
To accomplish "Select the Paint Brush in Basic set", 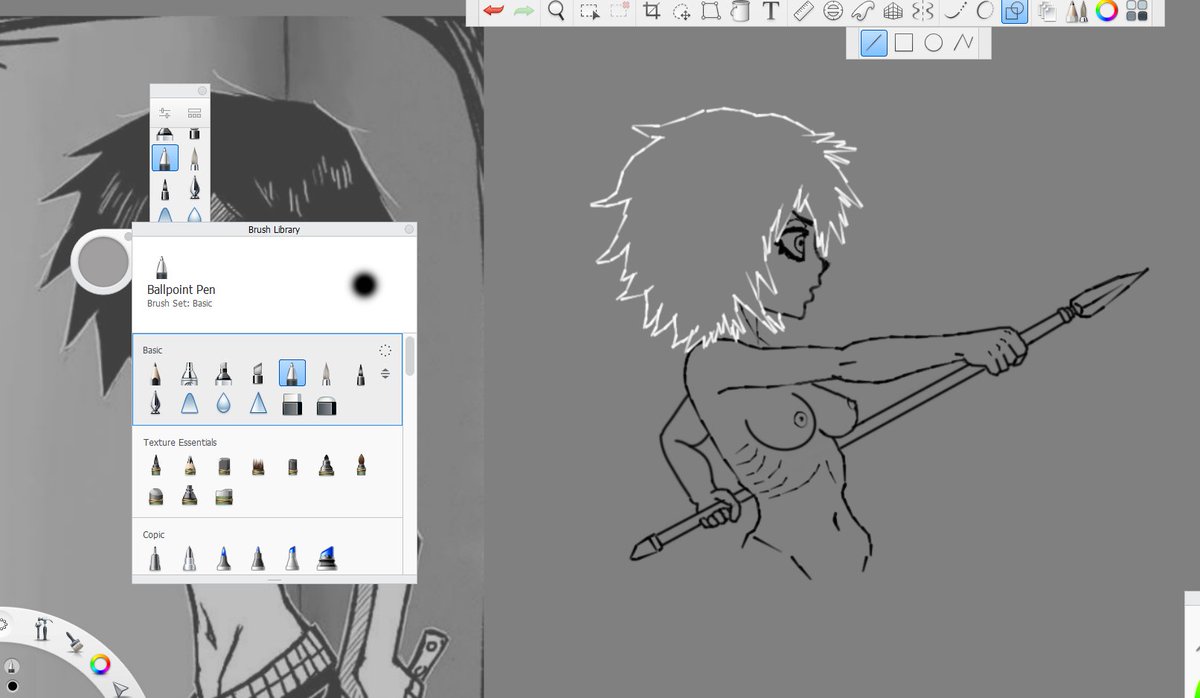I will pos(326,374).
